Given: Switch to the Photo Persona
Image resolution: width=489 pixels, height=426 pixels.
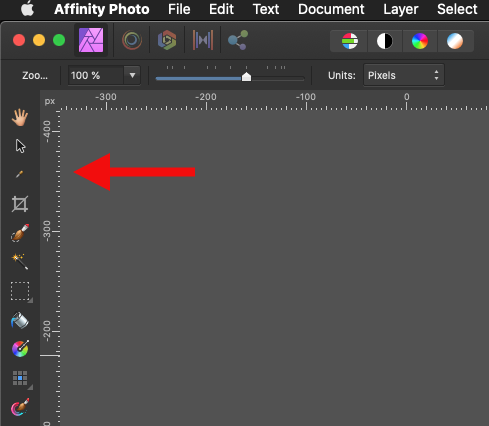Looking at the screenshot, I should [91, 40].
